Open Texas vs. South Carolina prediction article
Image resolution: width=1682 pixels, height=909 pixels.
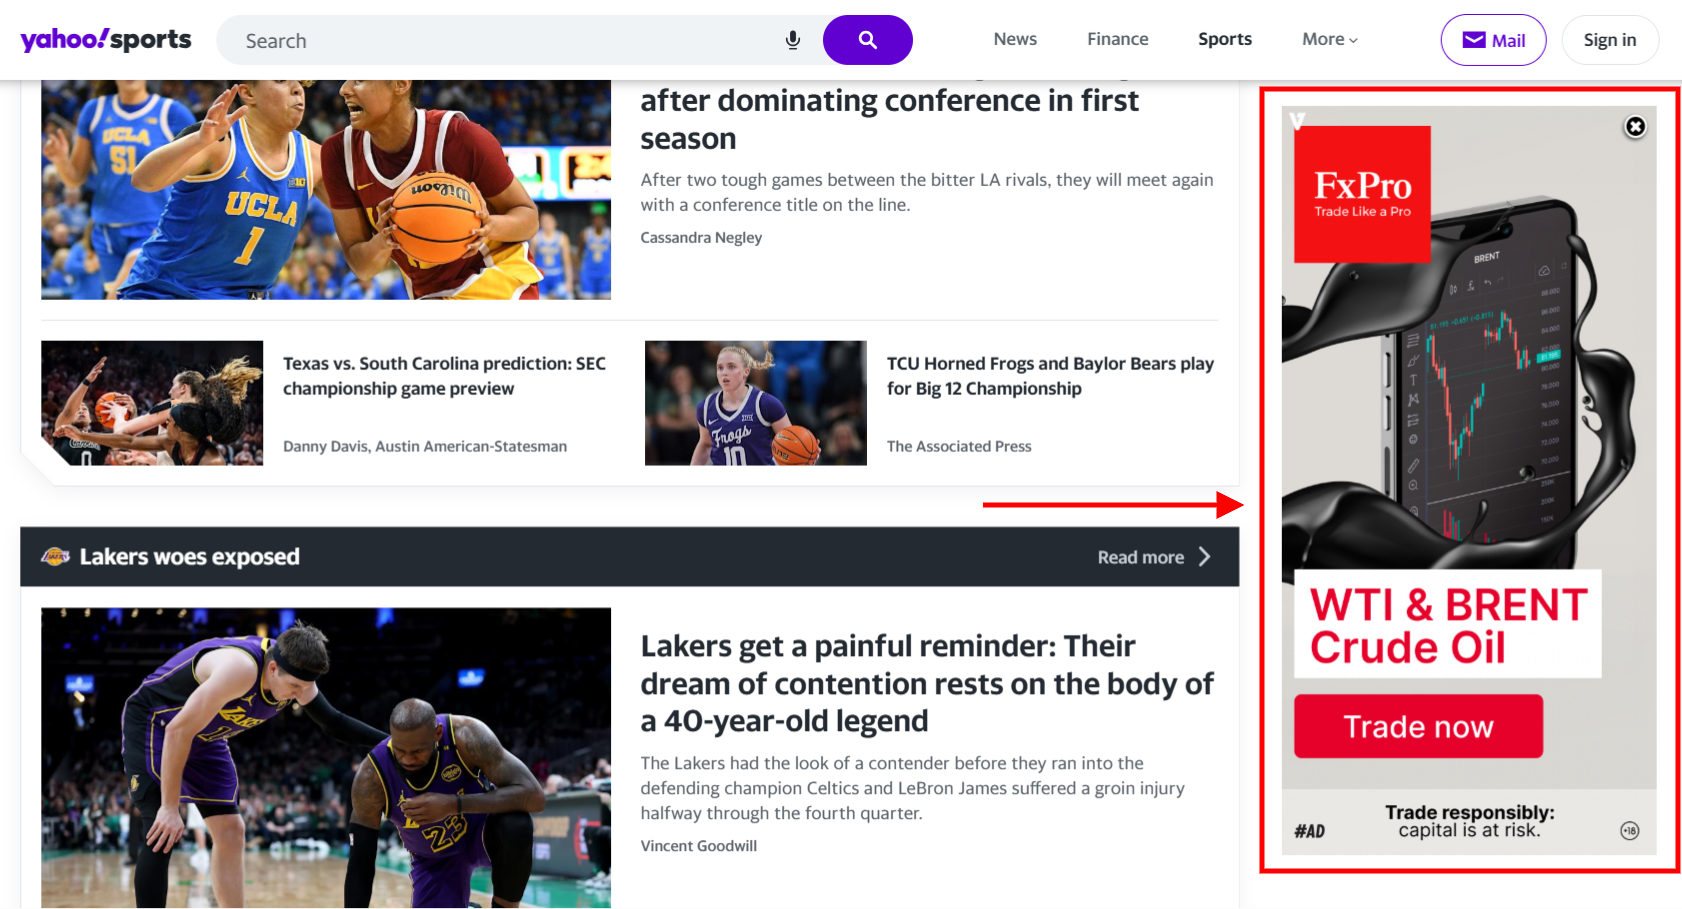444,376
